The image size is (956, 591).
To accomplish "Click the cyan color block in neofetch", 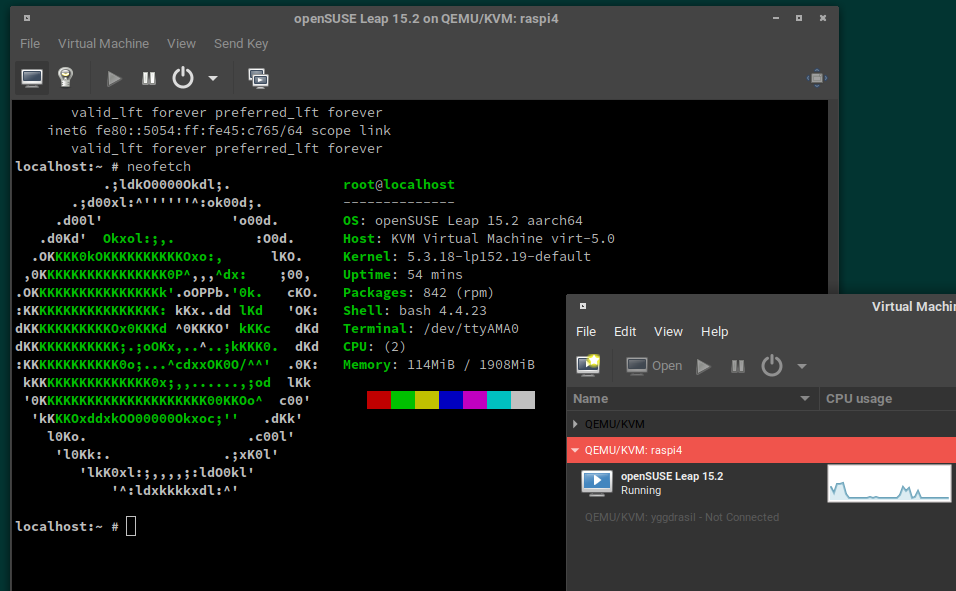I will [499, 400].
